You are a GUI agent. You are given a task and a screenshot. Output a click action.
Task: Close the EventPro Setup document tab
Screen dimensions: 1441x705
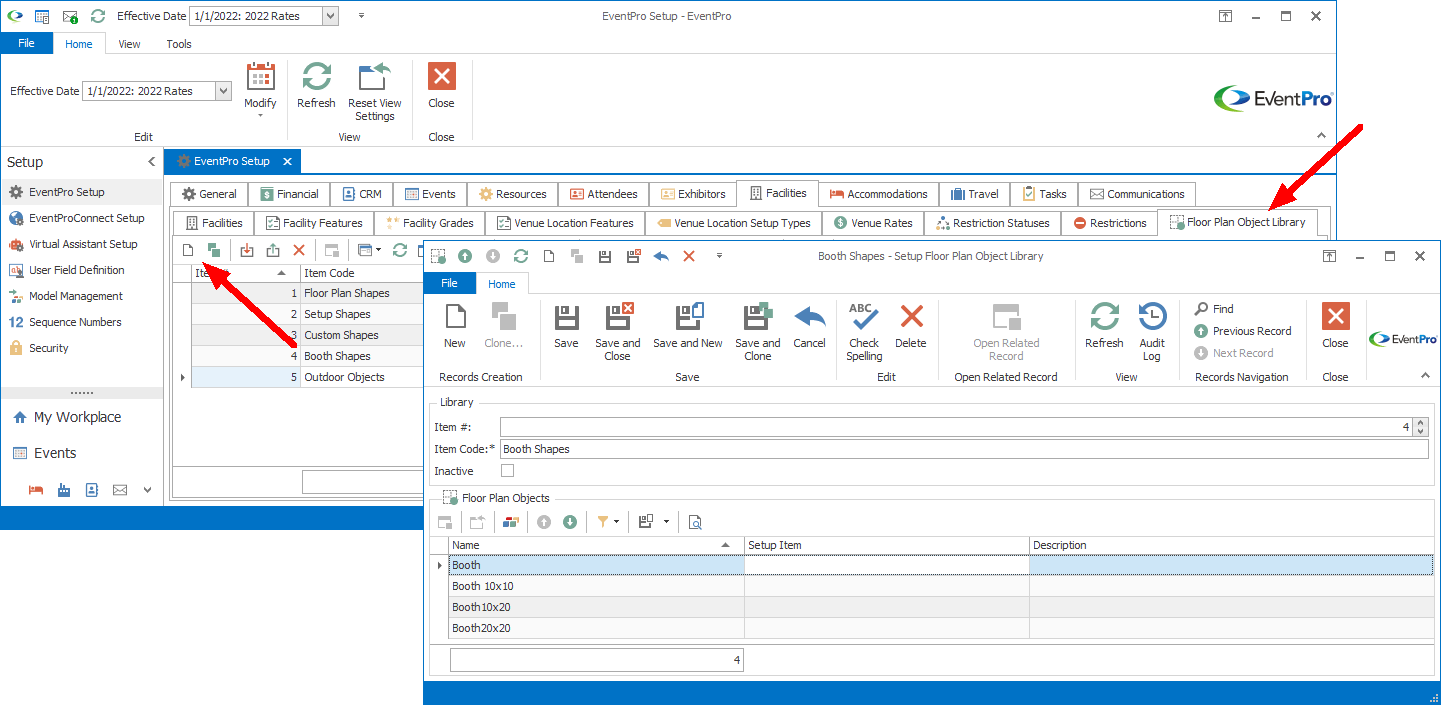click(287, 161)
